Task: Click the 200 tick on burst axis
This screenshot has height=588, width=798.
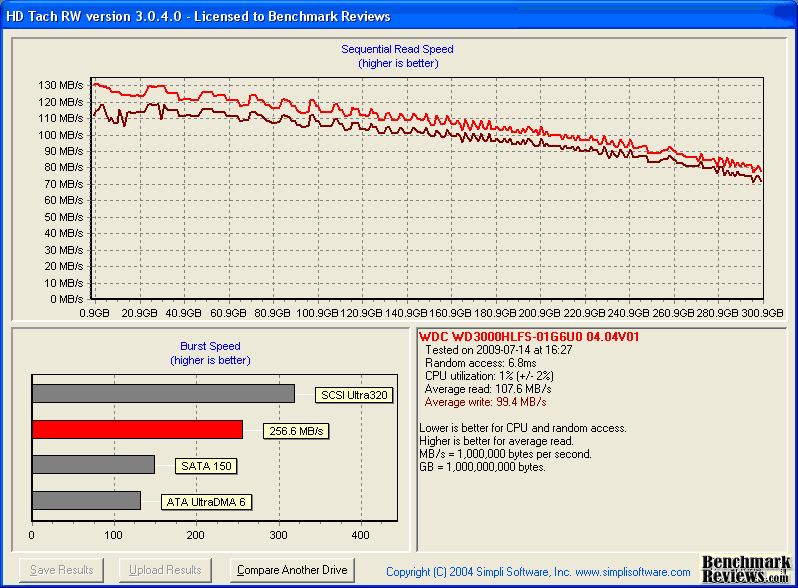Action: (196, 535)
